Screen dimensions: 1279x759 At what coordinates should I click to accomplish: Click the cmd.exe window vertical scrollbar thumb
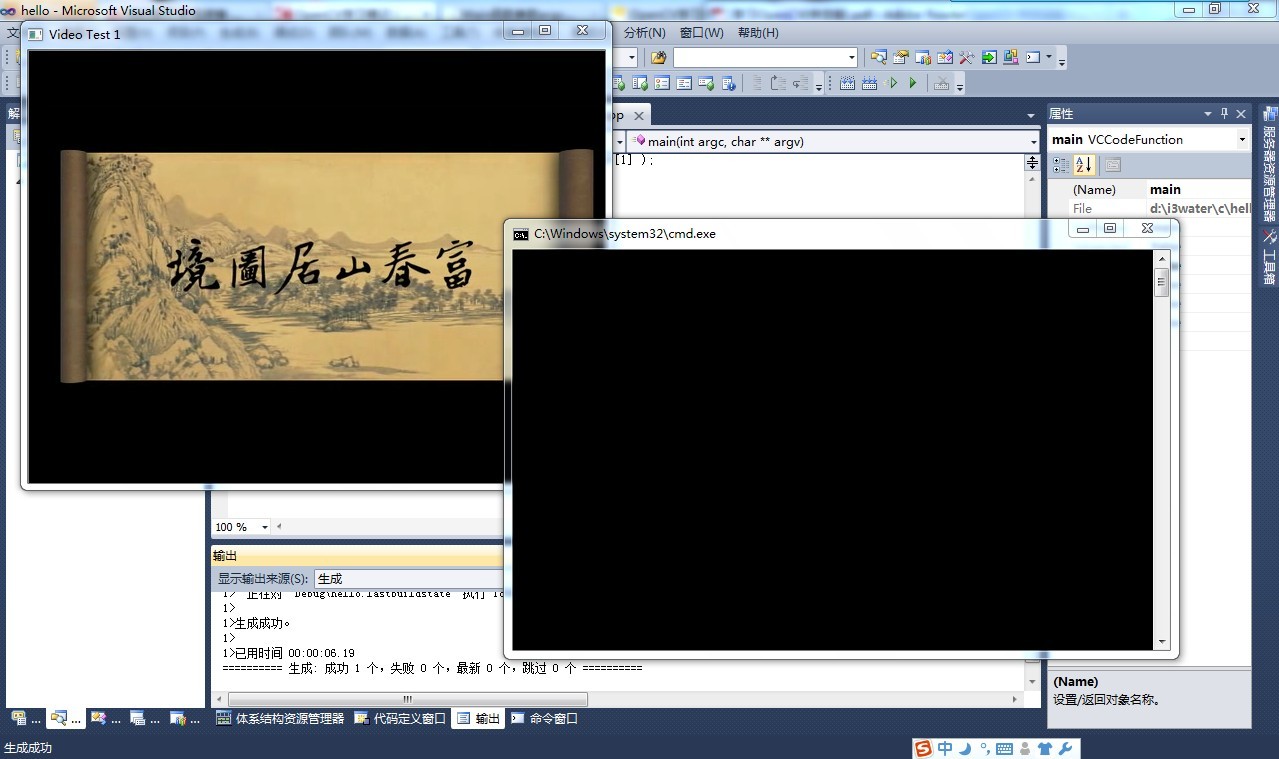tap(1161, 282)
